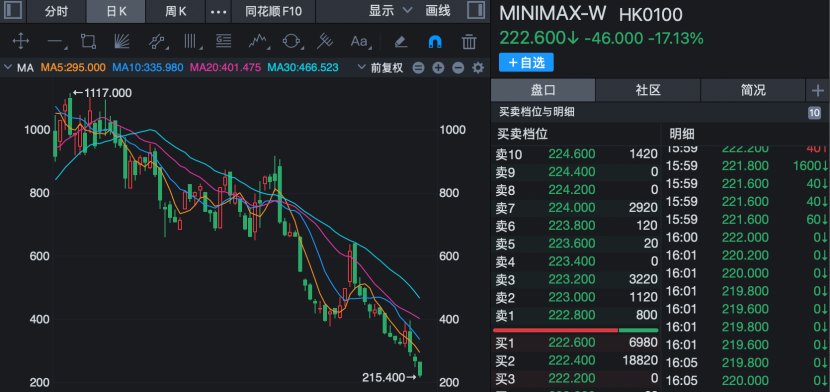Click the minus zoom-out icon
This screenshot has width=830, height=392.
(458, 68)
